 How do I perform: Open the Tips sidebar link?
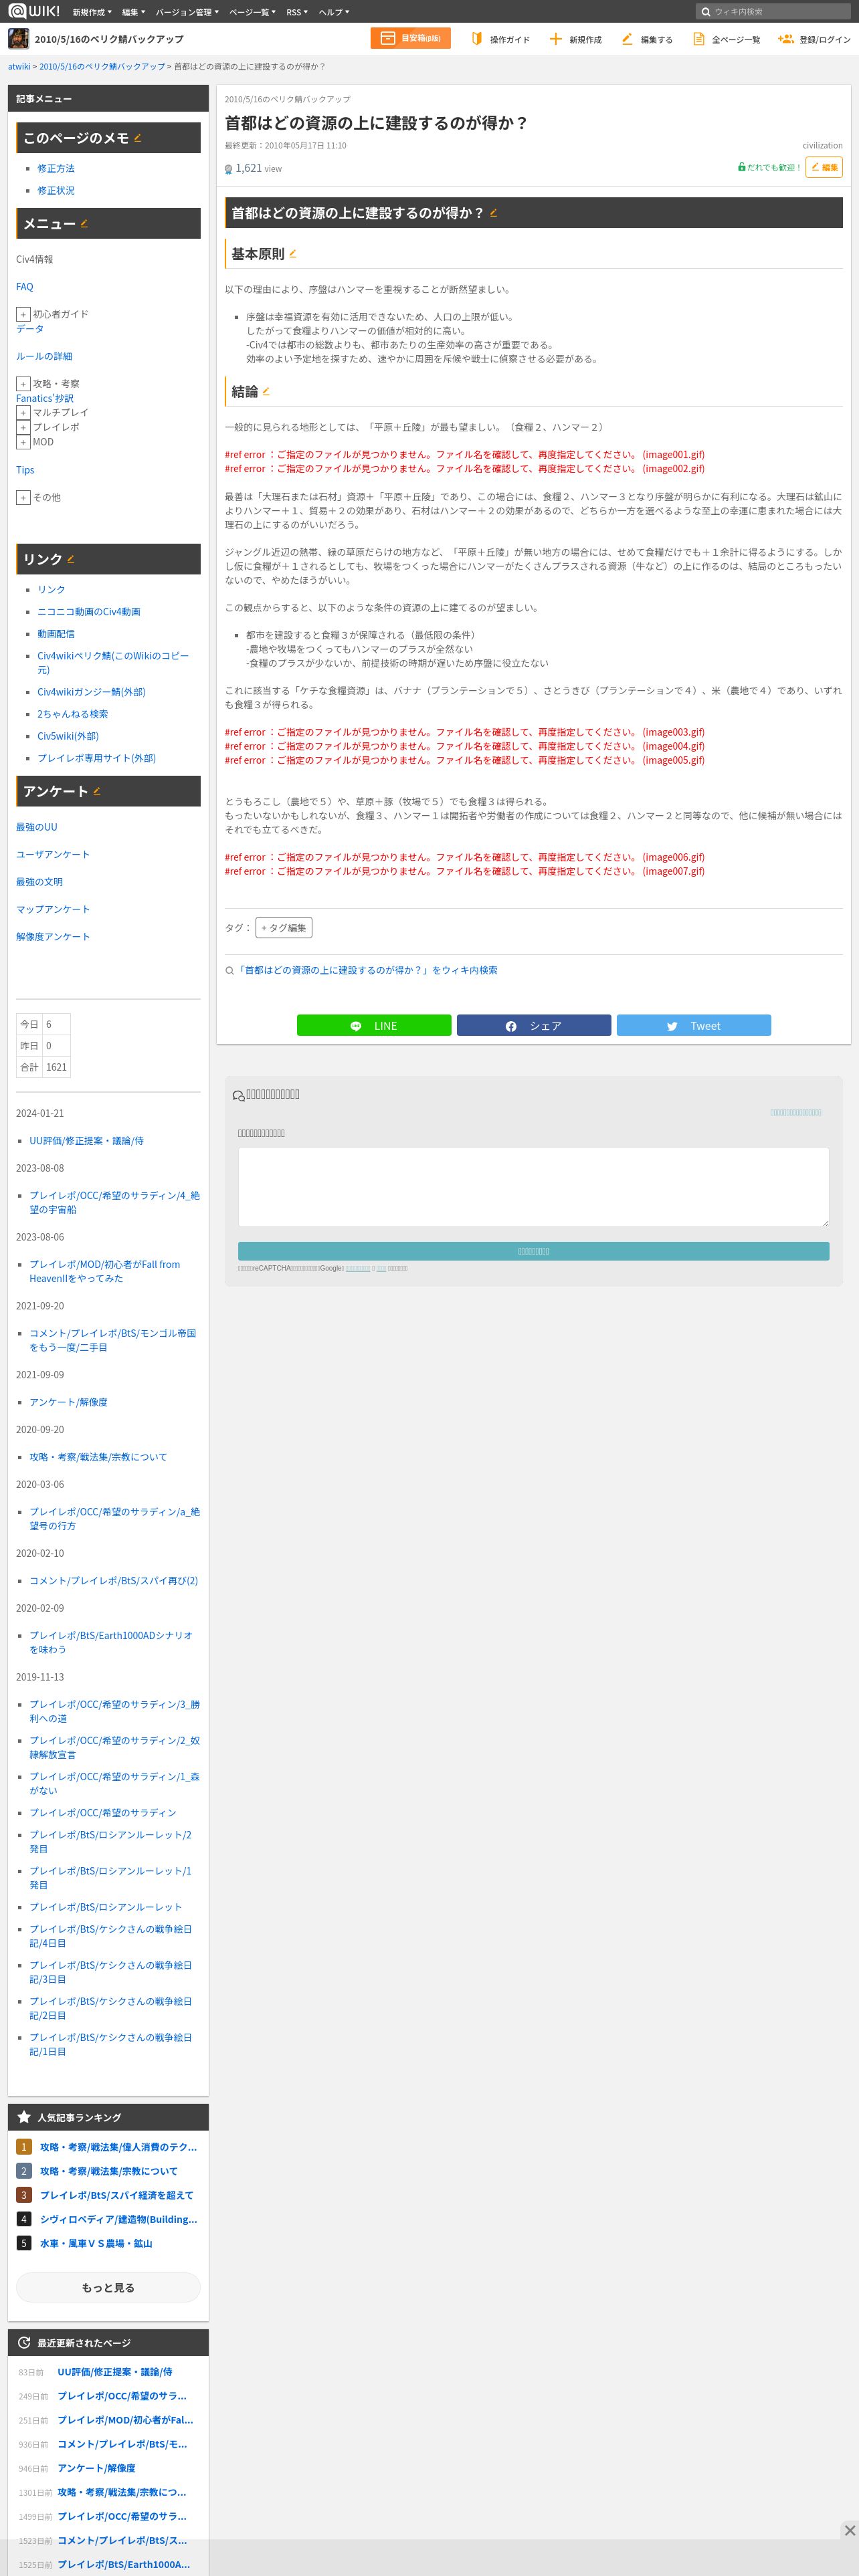[25, 470]
